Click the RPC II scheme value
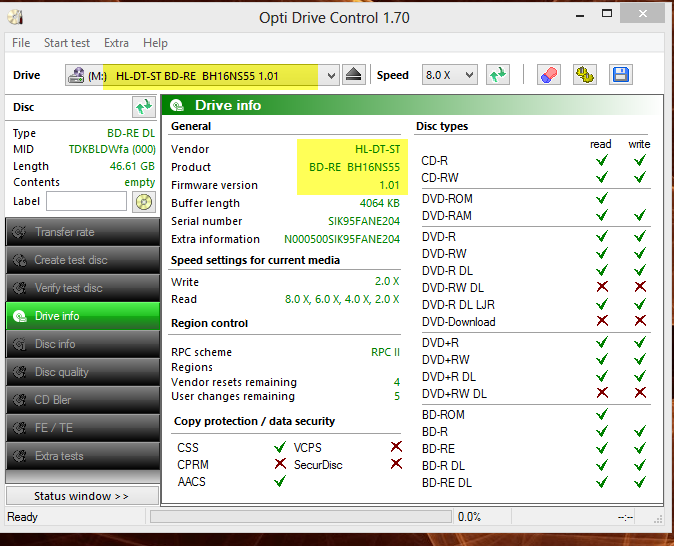This screenshot has width=674, height=546. [385, 352]
